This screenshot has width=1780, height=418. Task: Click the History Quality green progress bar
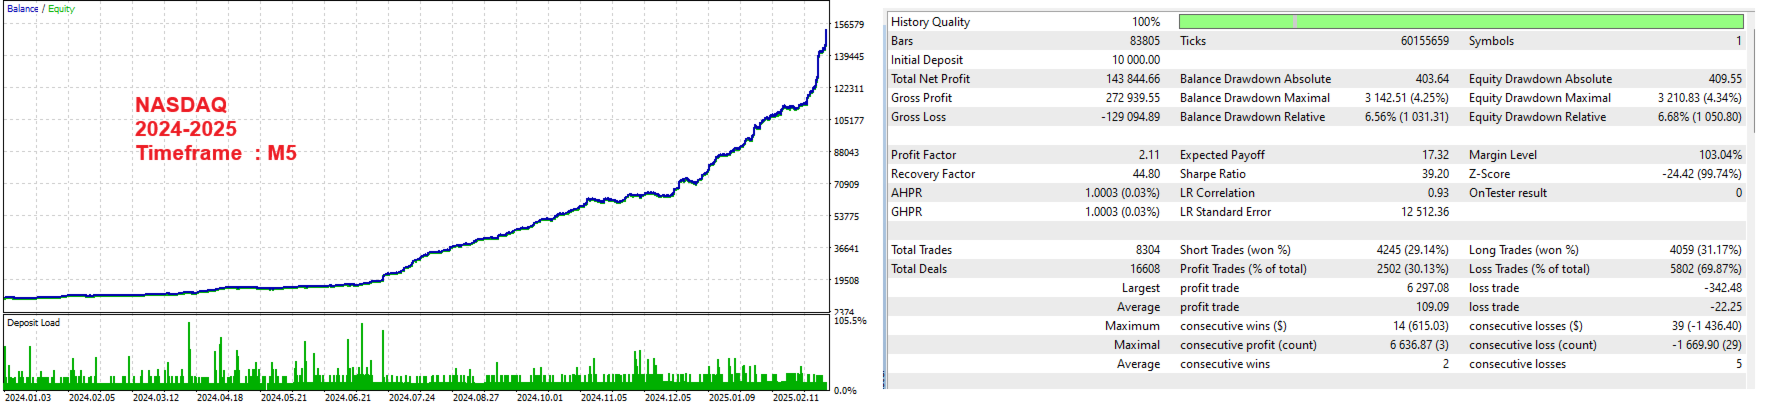1461,21
